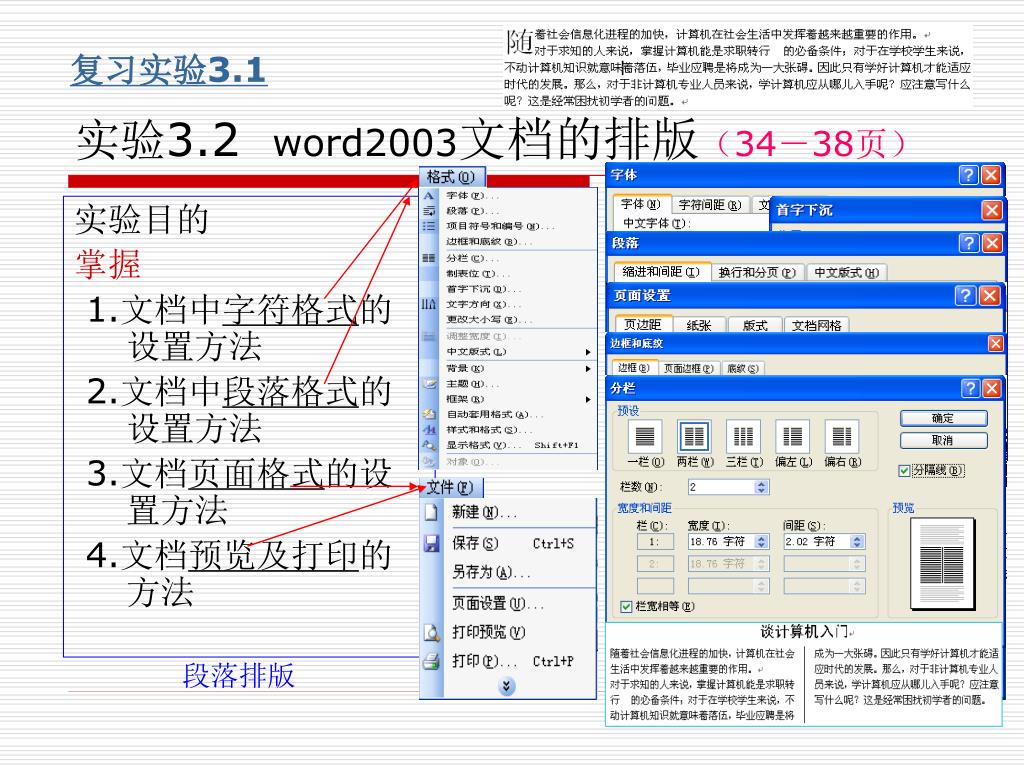
Task: Click the 分栏 columns icon in Format menu
Action: pos(428,259)
